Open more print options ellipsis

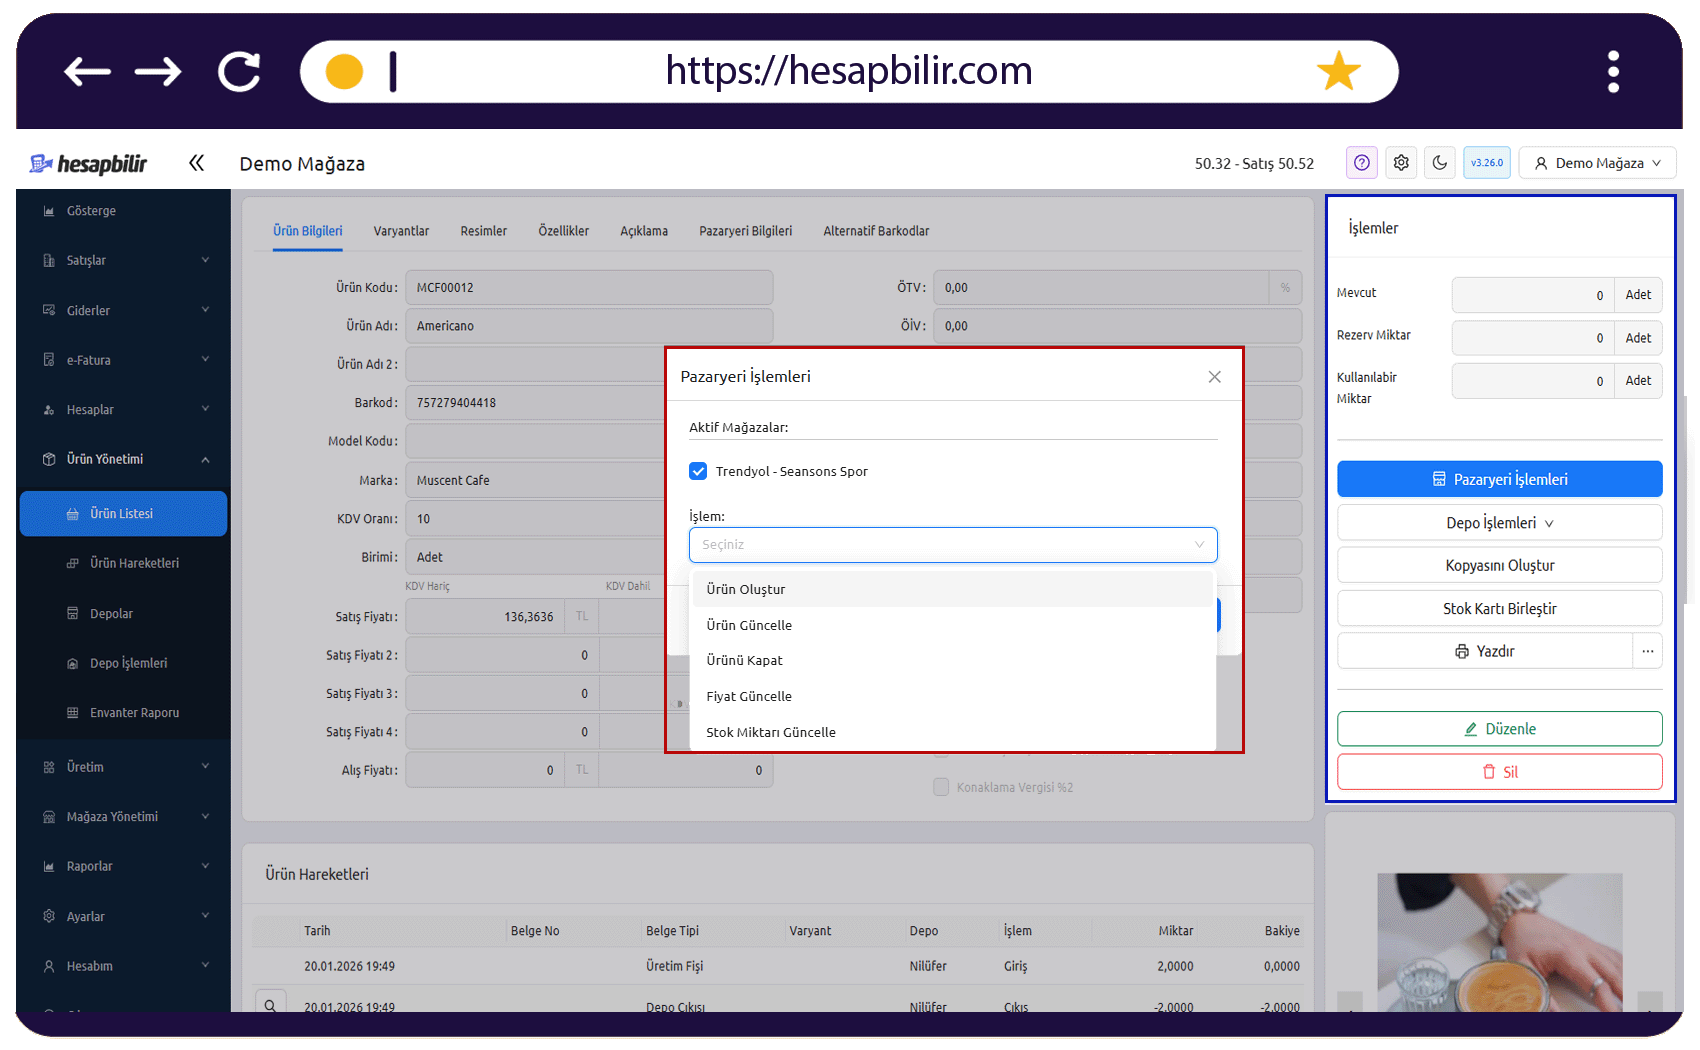coord(1647,651)
